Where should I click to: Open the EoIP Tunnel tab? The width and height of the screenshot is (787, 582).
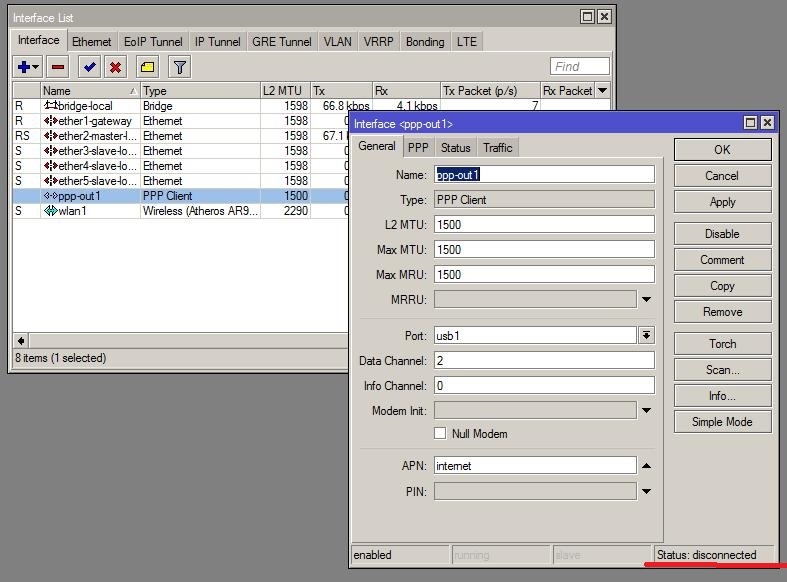tap(153, 42)
